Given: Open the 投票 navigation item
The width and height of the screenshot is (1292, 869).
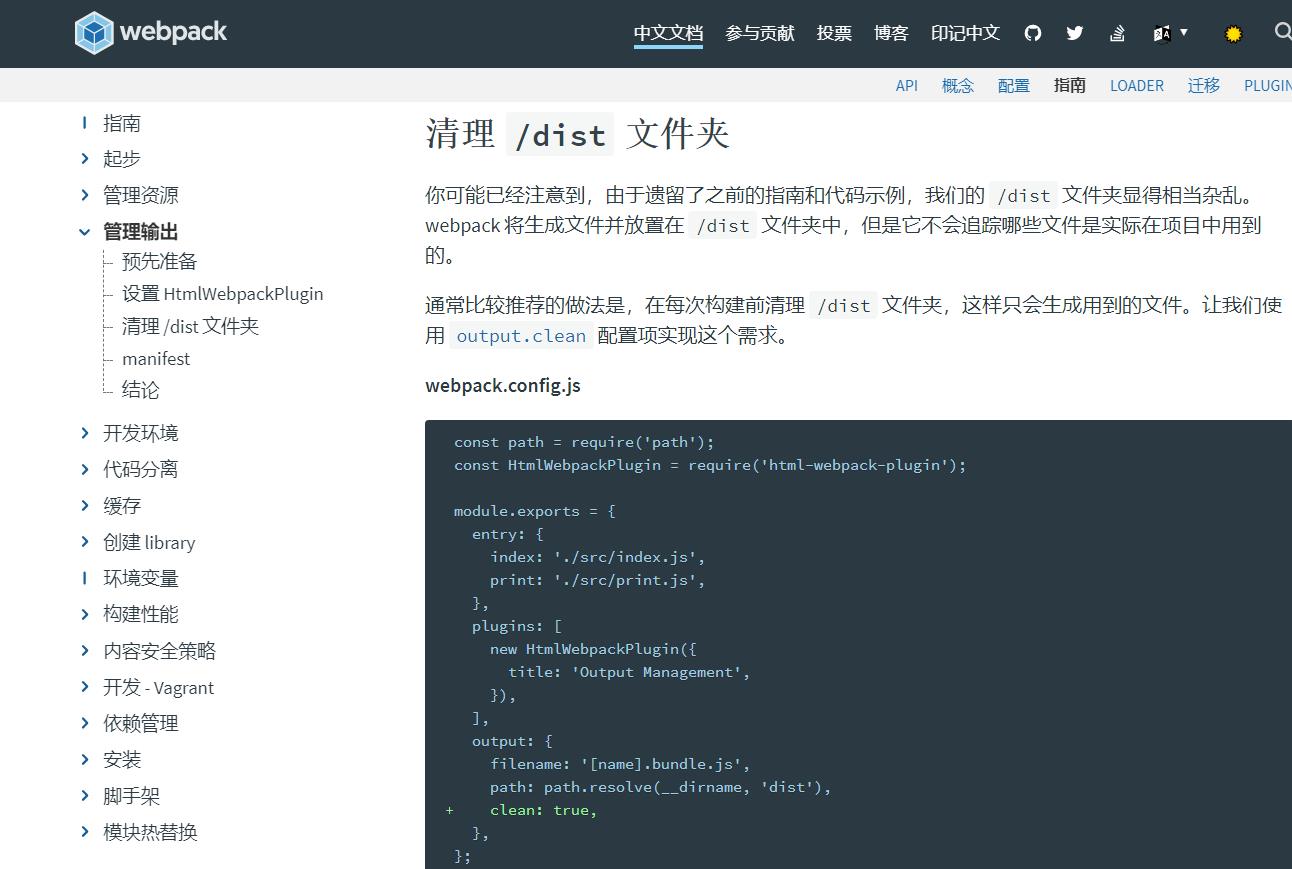Looking at the screenshot, I should tap(834, 33).
